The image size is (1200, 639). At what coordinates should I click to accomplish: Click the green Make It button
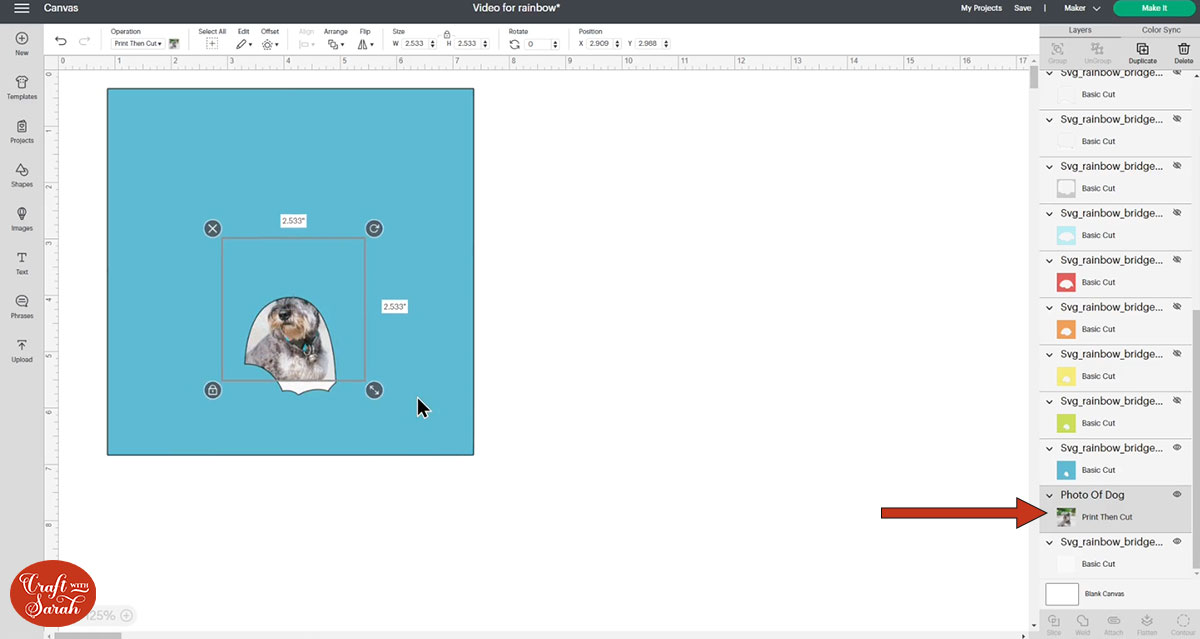point(1154,7)
